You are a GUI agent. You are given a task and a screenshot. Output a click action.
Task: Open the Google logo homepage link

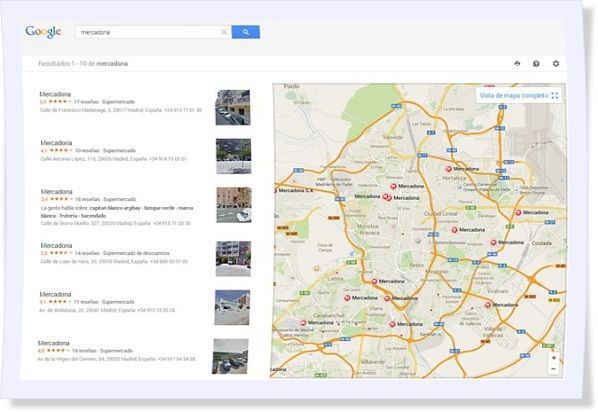pos(43,32)
